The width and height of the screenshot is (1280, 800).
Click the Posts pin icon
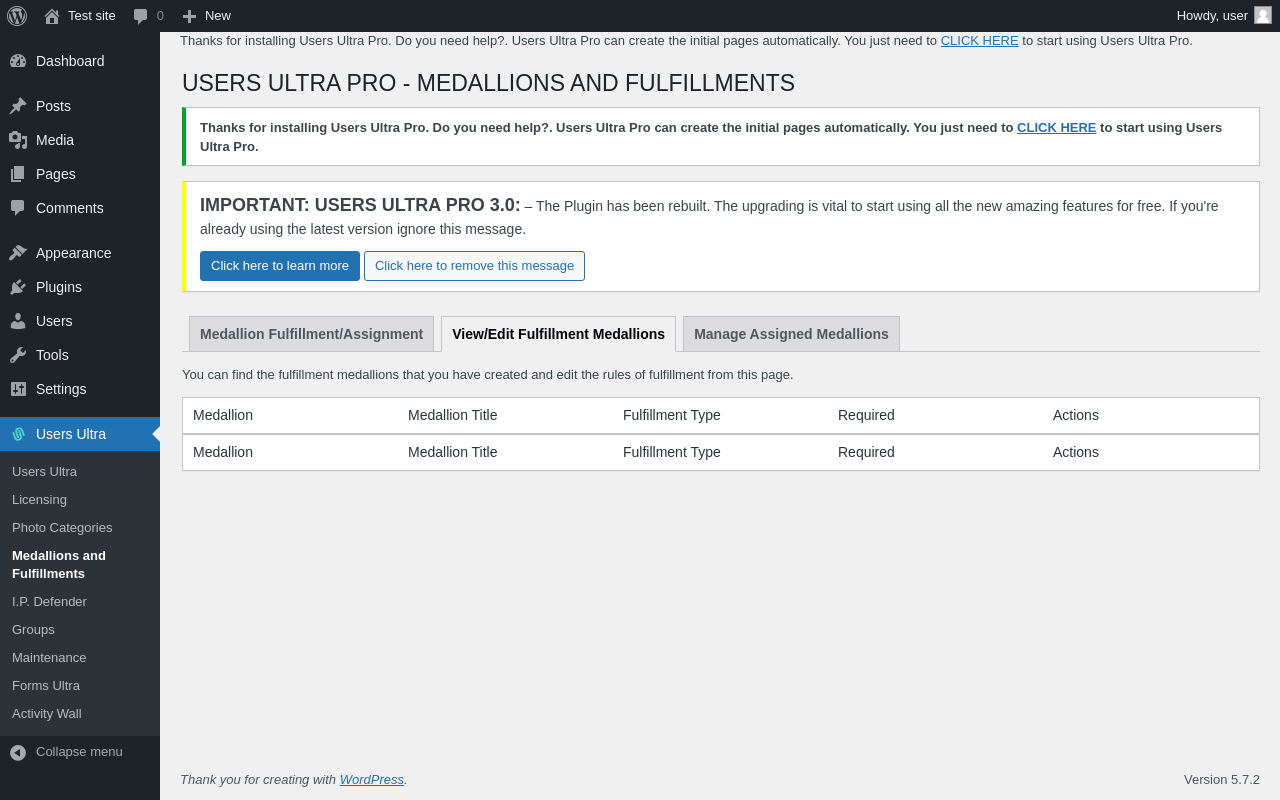click(18, 106)
